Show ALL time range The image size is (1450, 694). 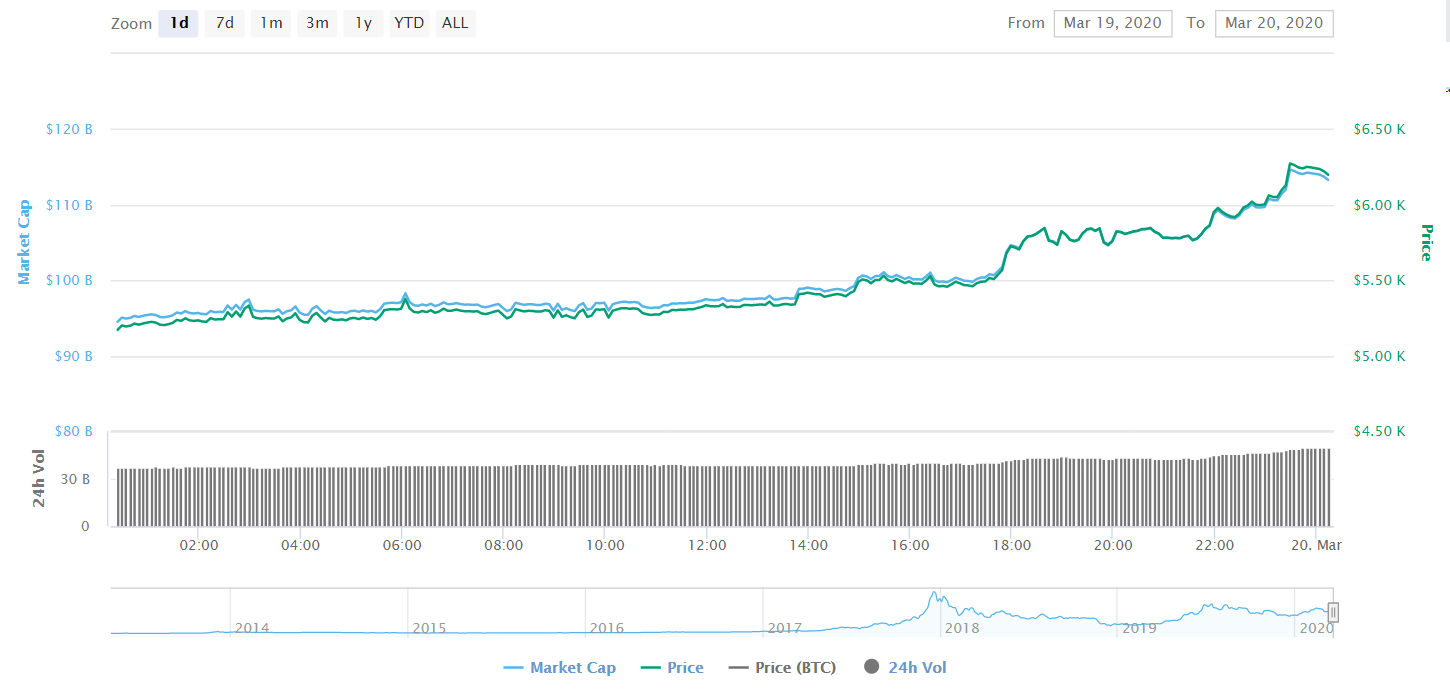(x=455, y=23)
